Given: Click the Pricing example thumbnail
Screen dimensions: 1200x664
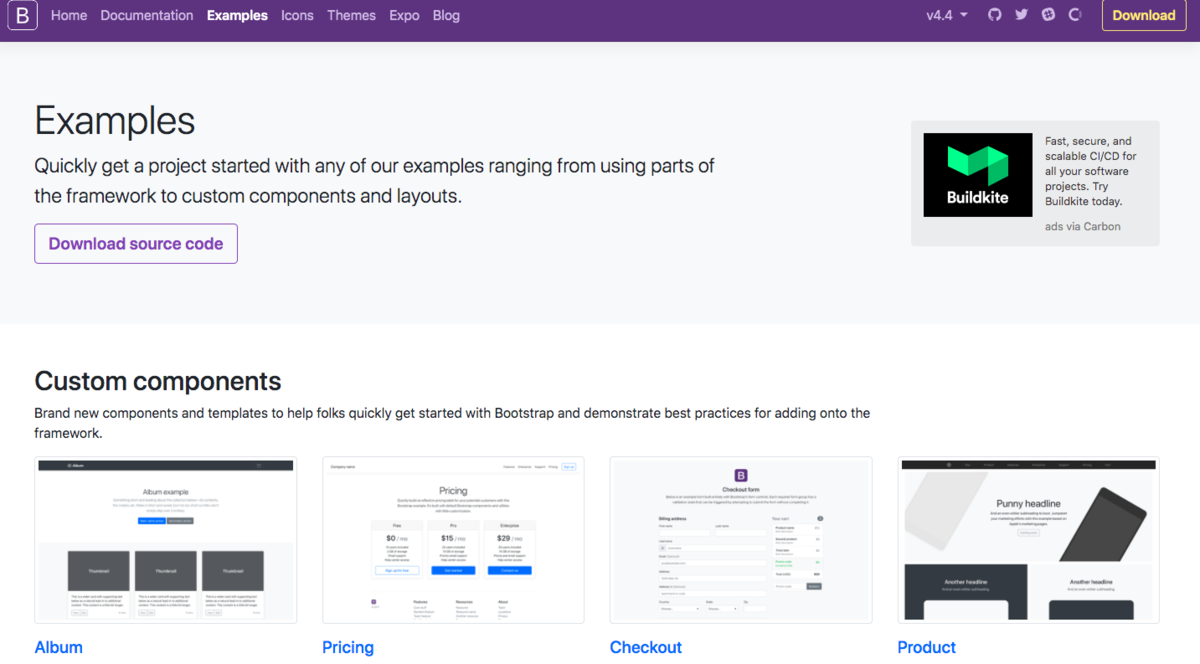Looking at the screenshot, I should 453,540.
